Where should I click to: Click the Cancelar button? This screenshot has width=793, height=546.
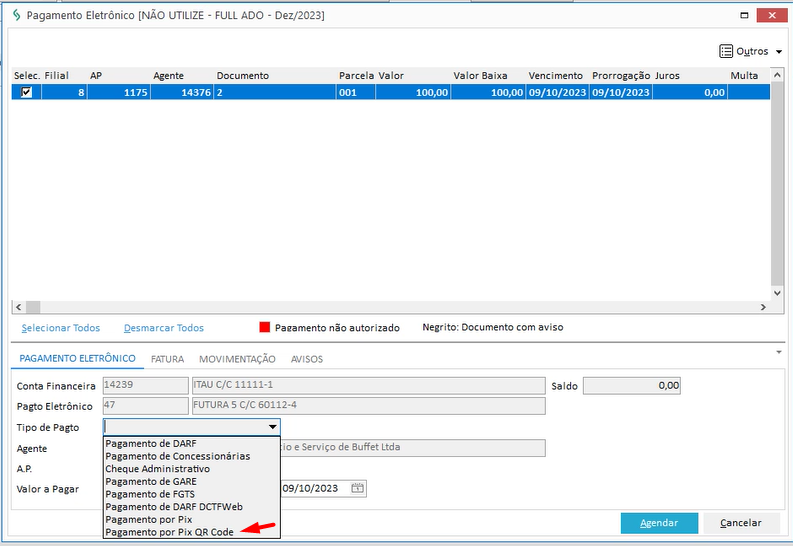(741, 523)
